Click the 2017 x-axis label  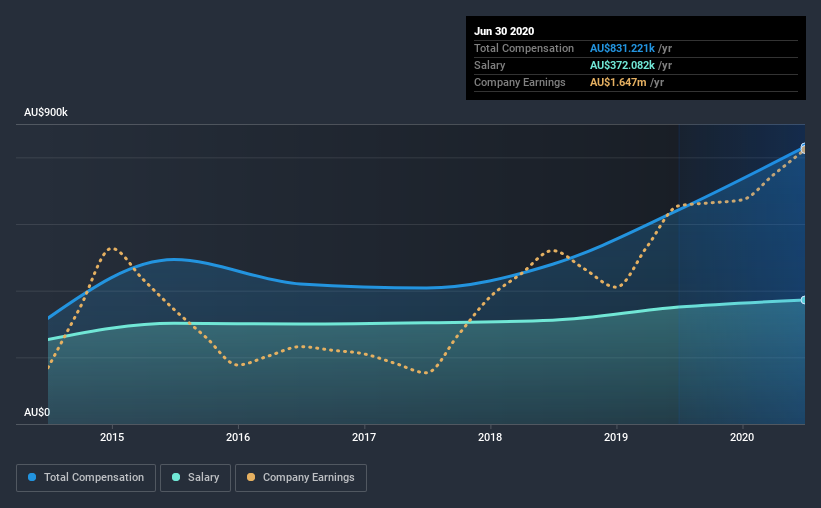[364, 437]
